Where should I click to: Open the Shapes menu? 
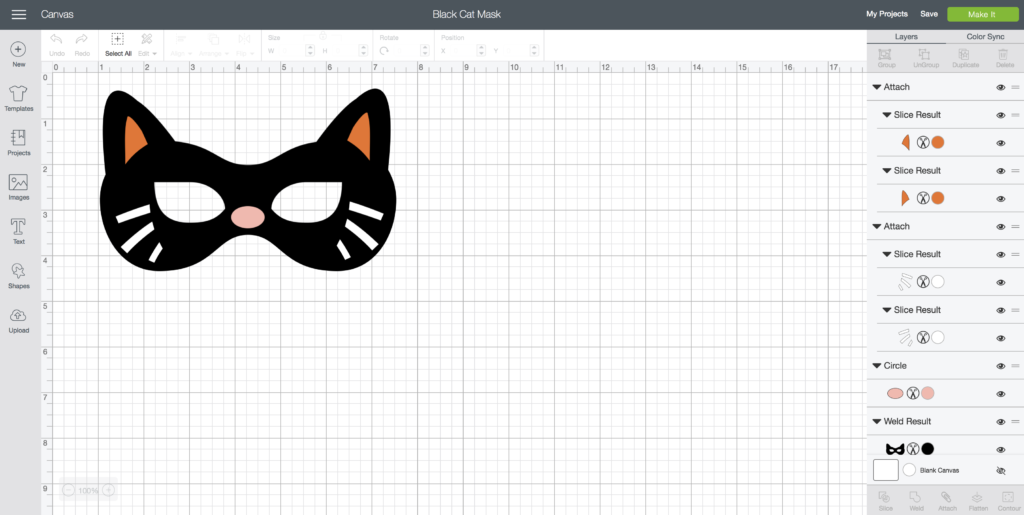pyautogui.click(x=18, y=275)
